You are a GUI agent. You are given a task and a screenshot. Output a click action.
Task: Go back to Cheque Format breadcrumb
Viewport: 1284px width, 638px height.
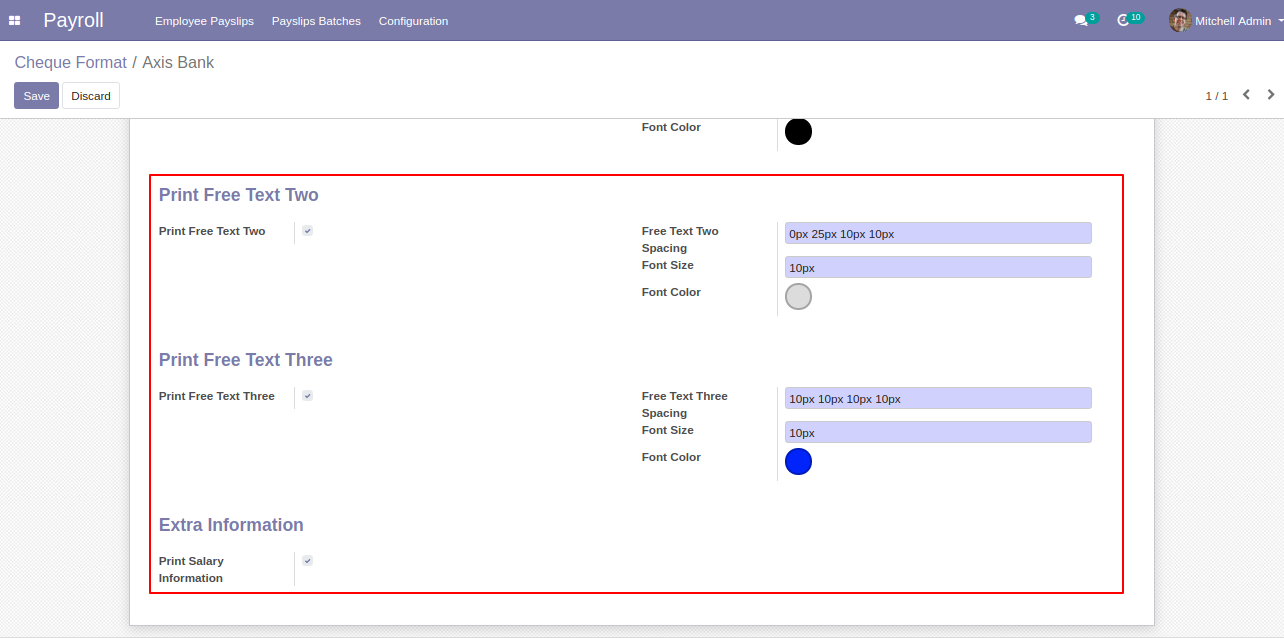pos(70,62)
